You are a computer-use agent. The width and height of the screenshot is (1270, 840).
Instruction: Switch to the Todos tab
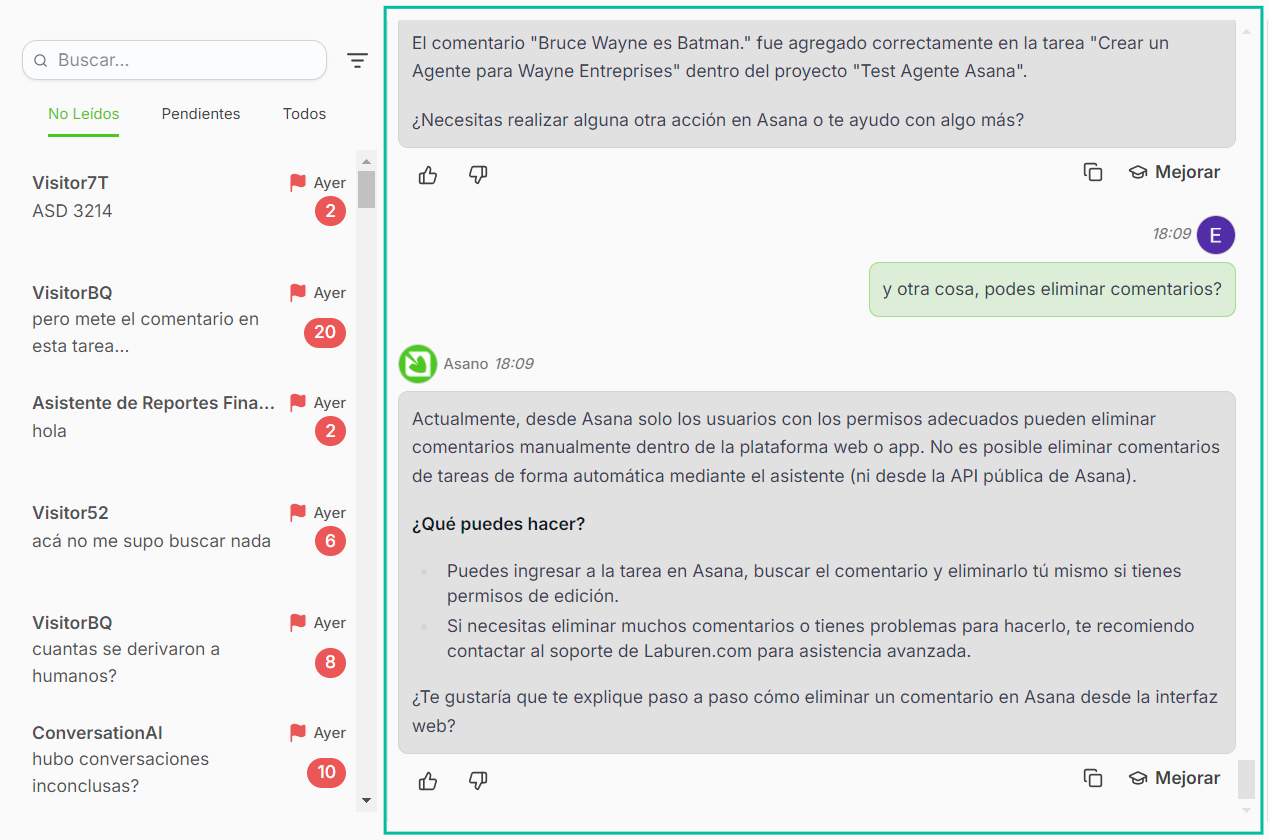point(304,114)
